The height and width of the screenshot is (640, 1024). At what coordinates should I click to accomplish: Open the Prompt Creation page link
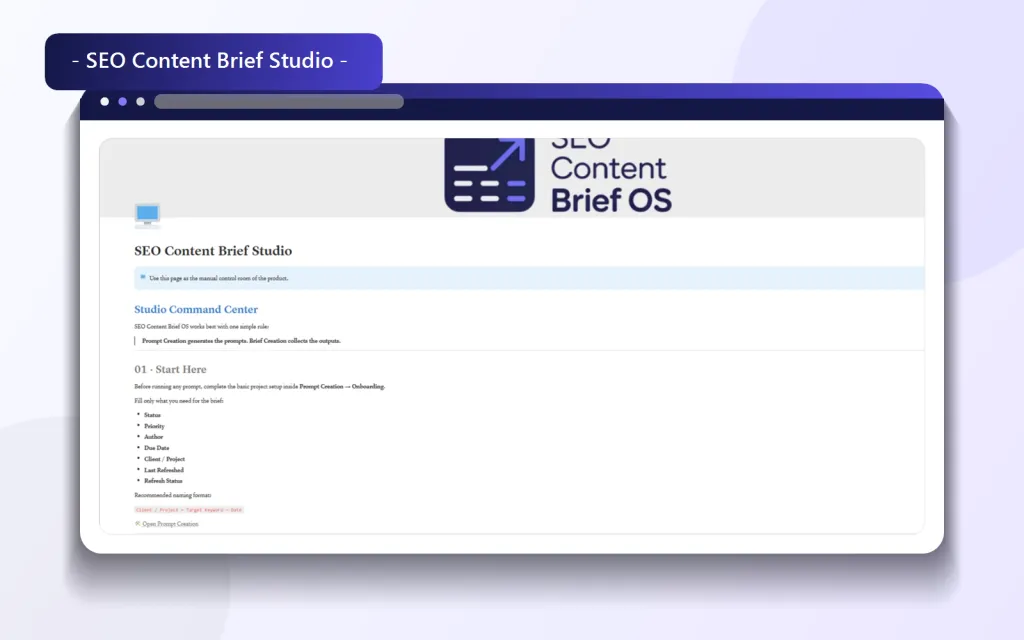(x=170, y=524)
